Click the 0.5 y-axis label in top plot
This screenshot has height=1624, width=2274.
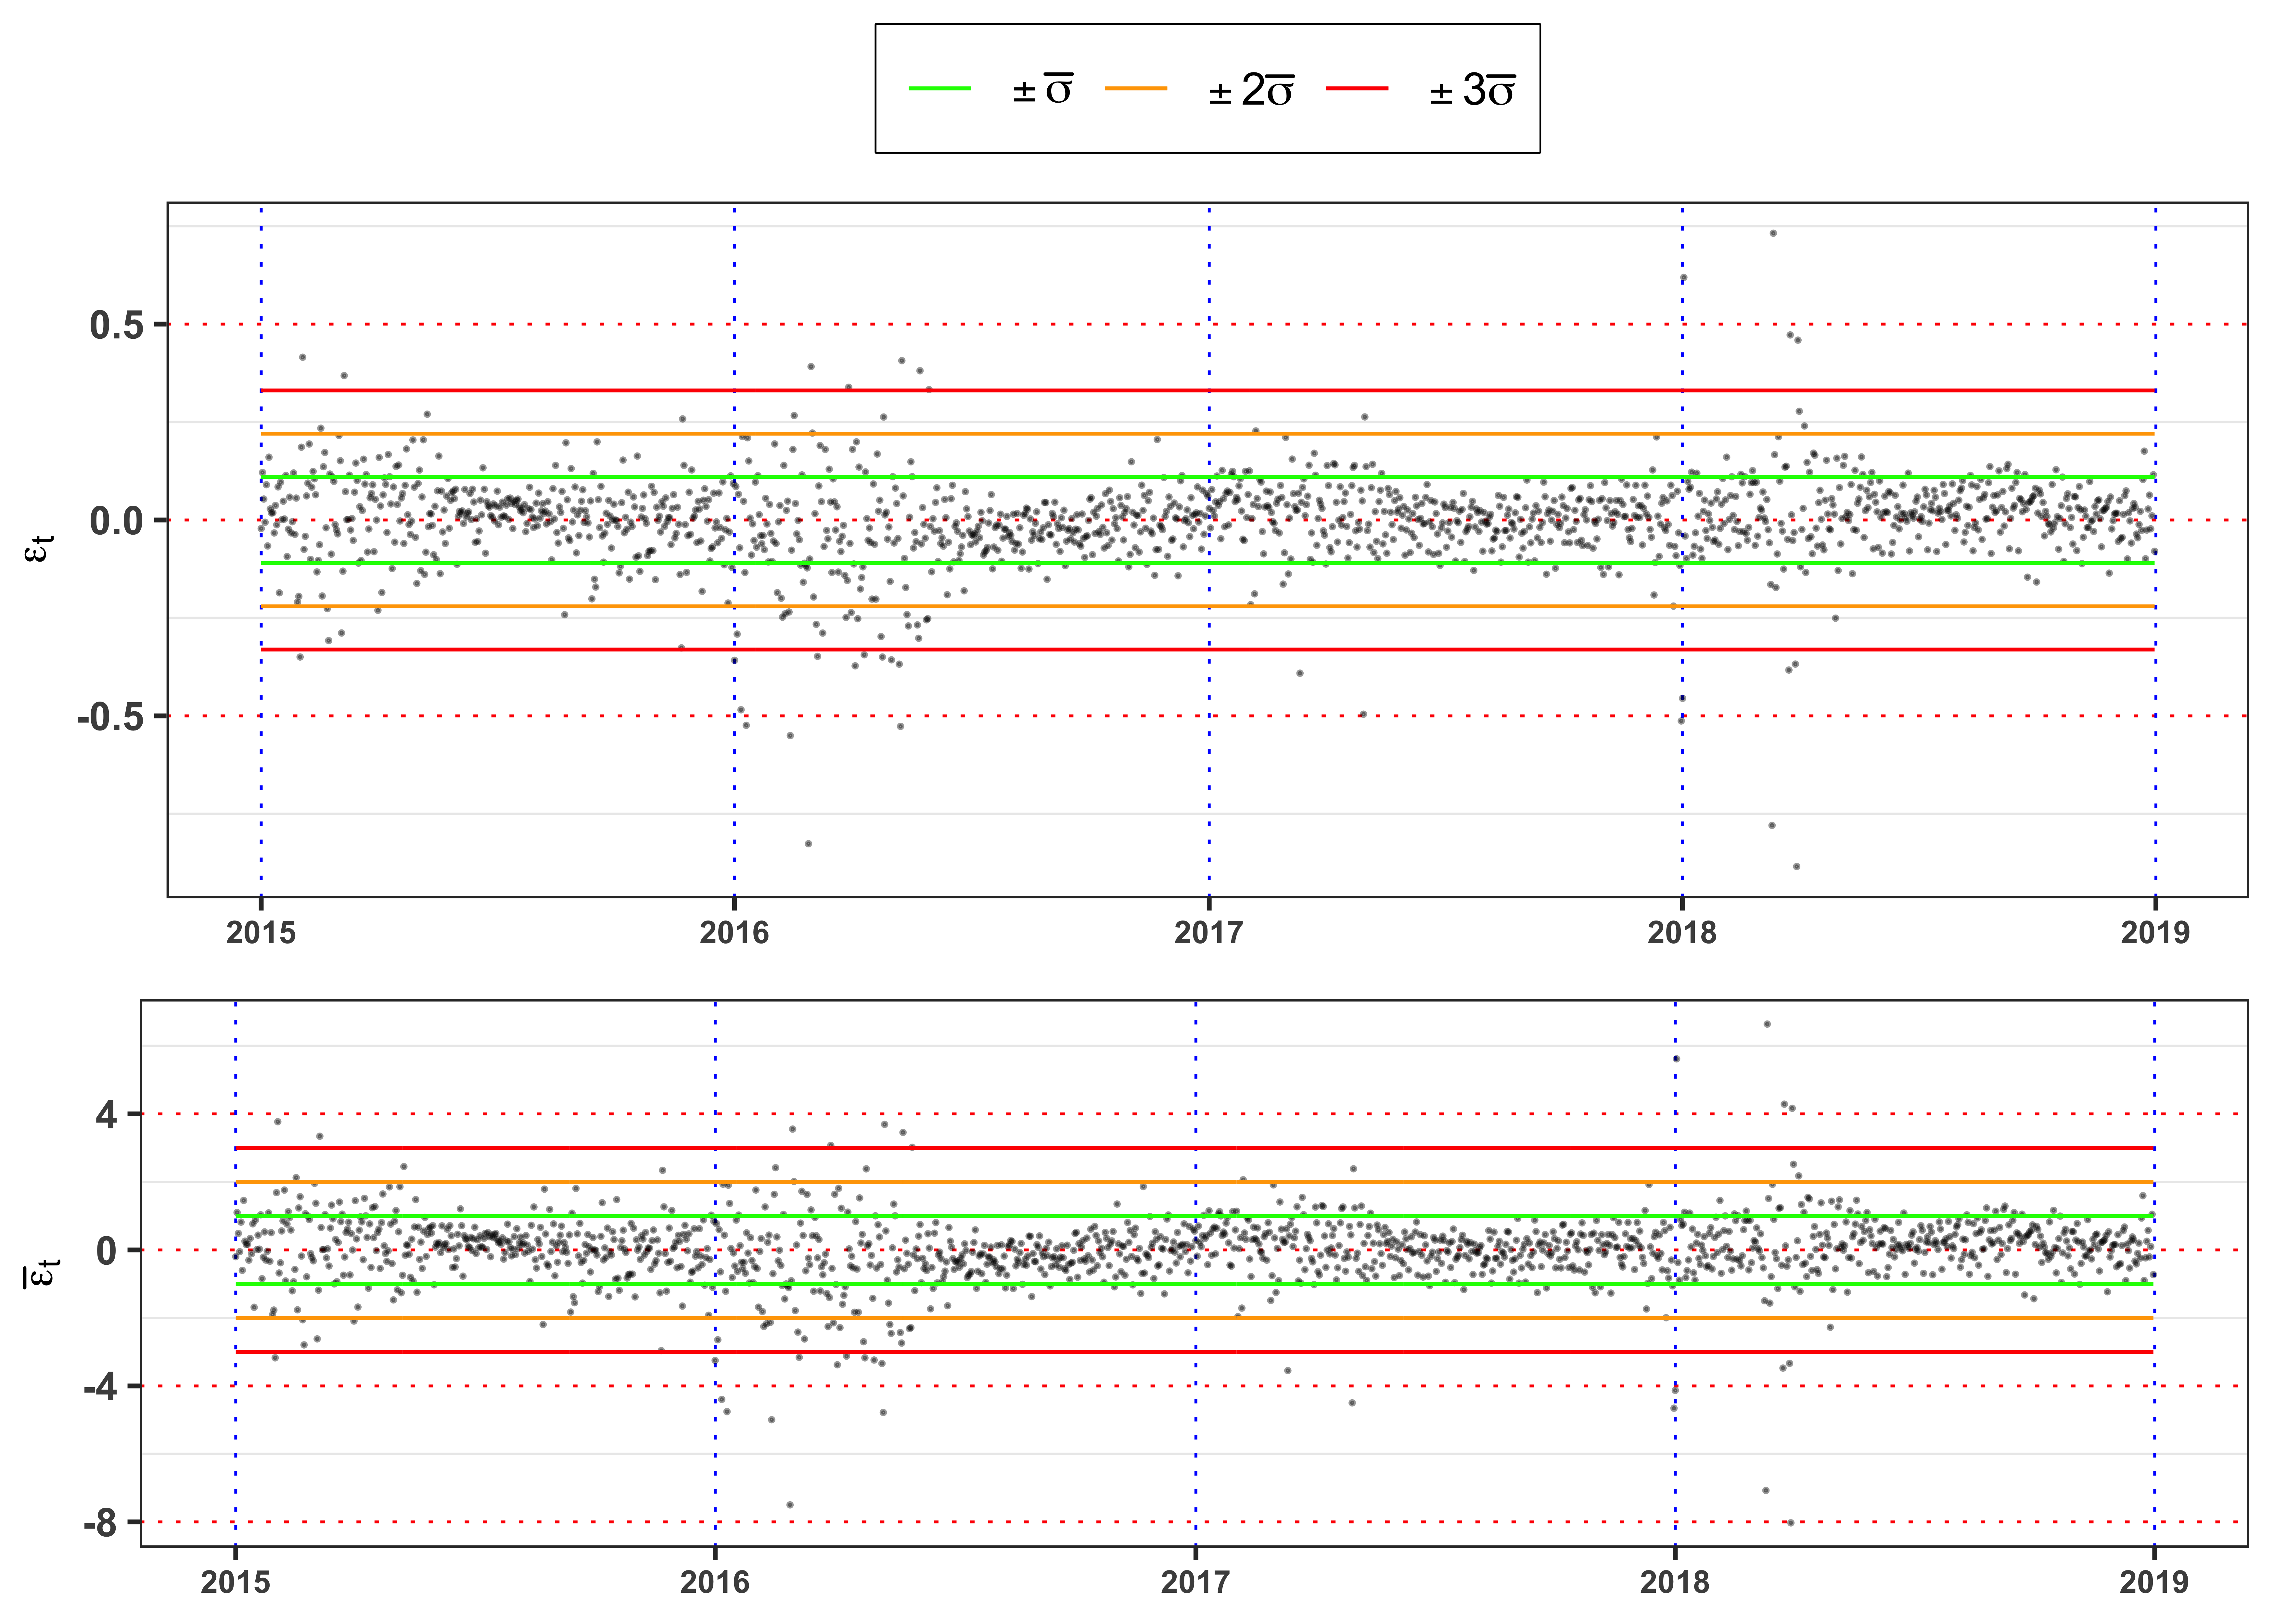pyautogui.click(x=117, y=325)
